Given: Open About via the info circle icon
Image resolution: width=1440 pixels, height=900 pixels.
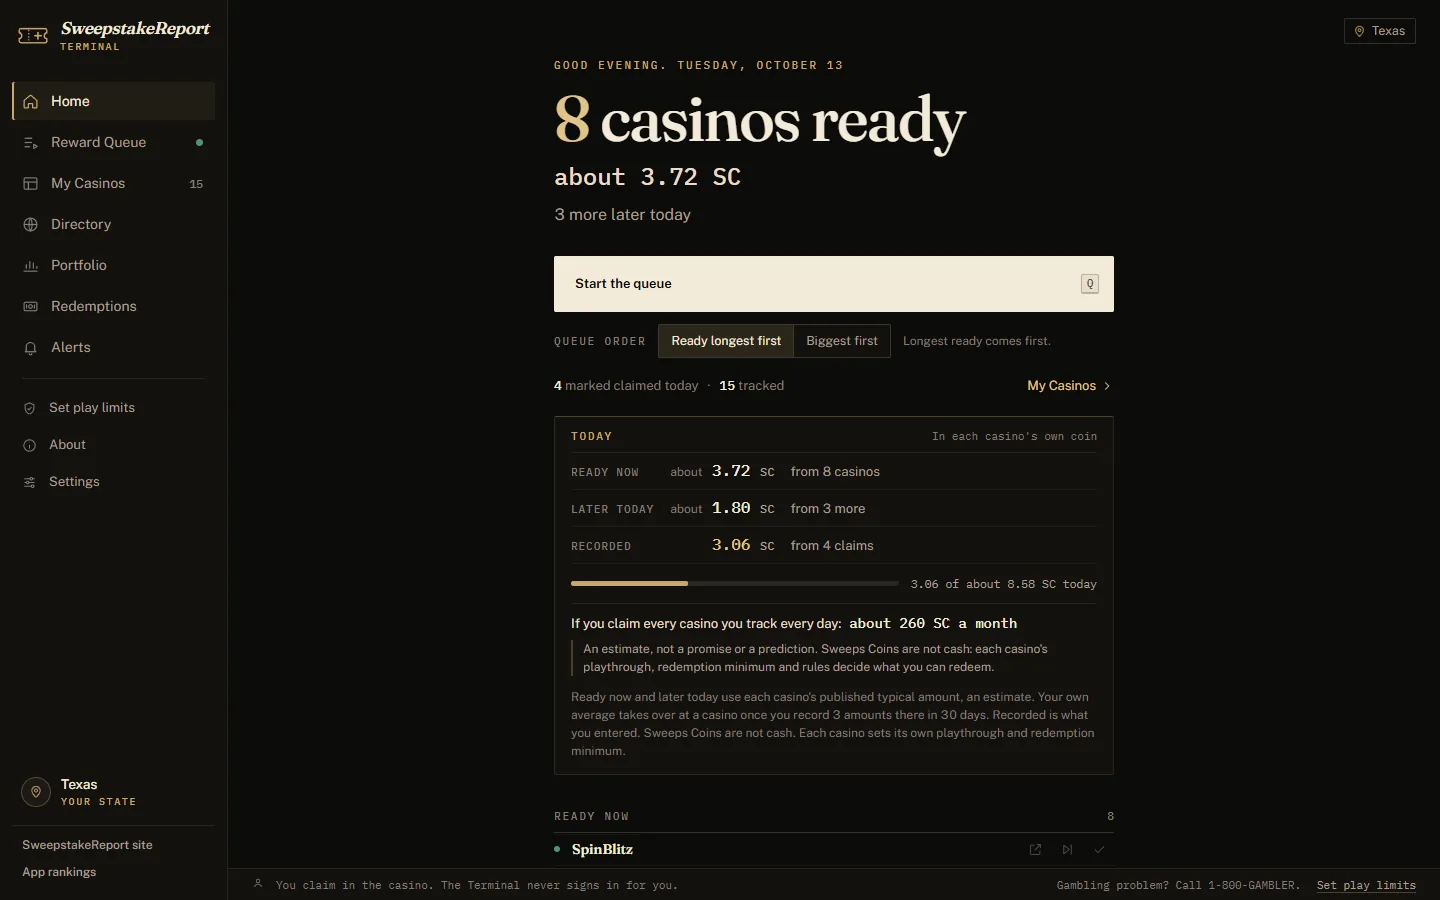Looking at the screenshot, I should [x=30, y=445].
